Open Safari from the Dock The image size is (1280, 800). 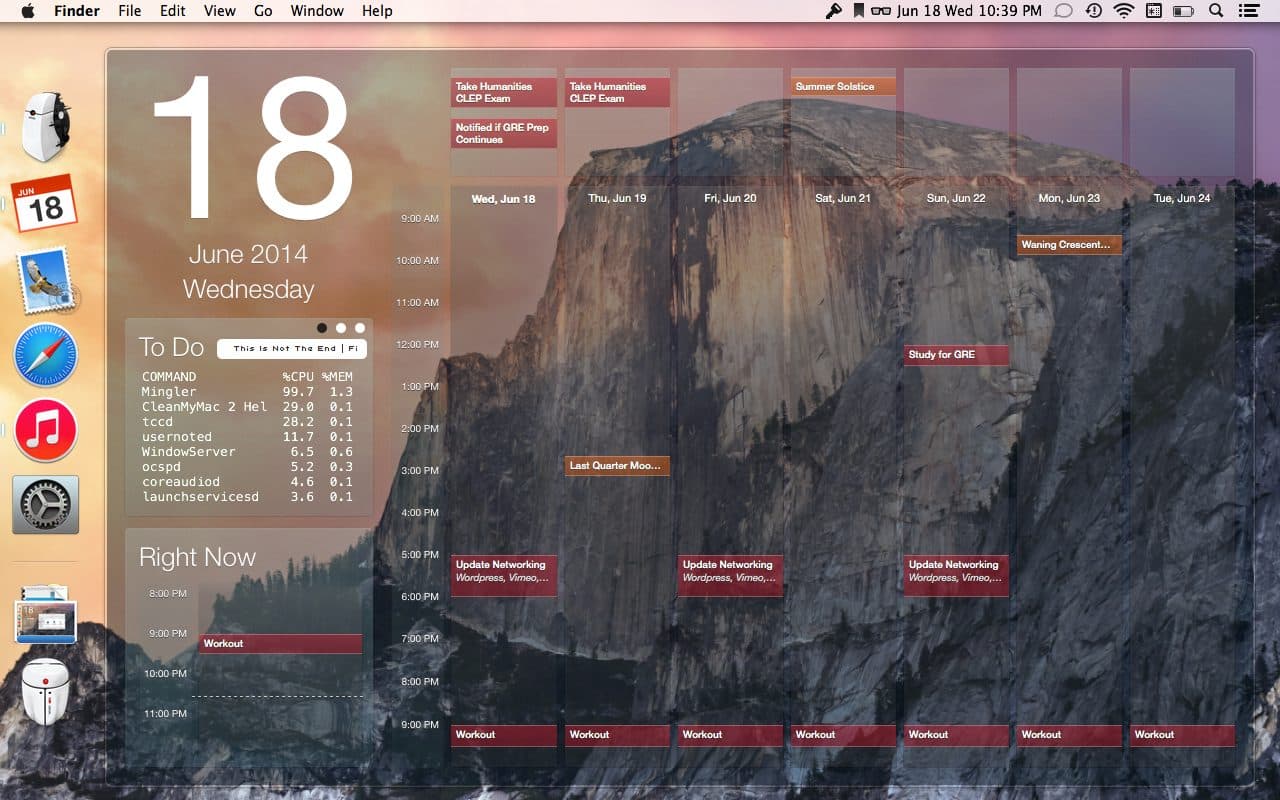pos(45,355)
